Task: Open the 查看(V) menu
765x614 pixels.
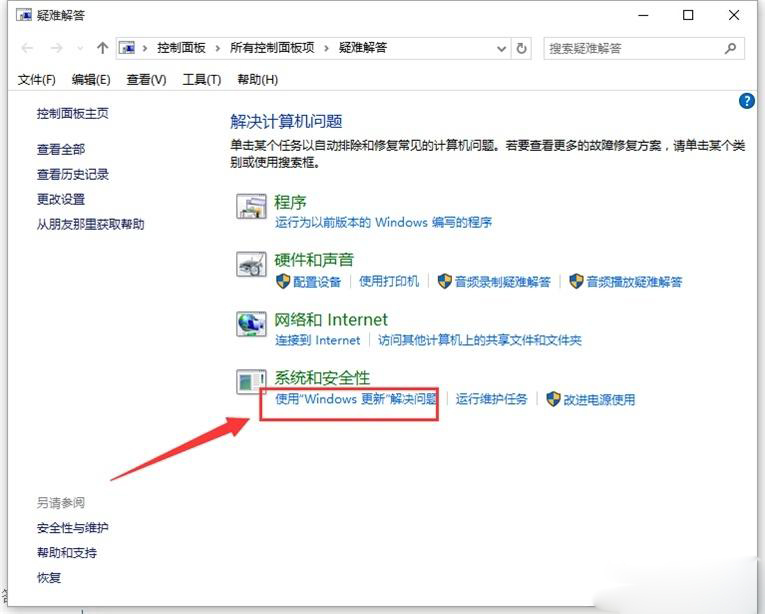Action: tap(146, 80)
